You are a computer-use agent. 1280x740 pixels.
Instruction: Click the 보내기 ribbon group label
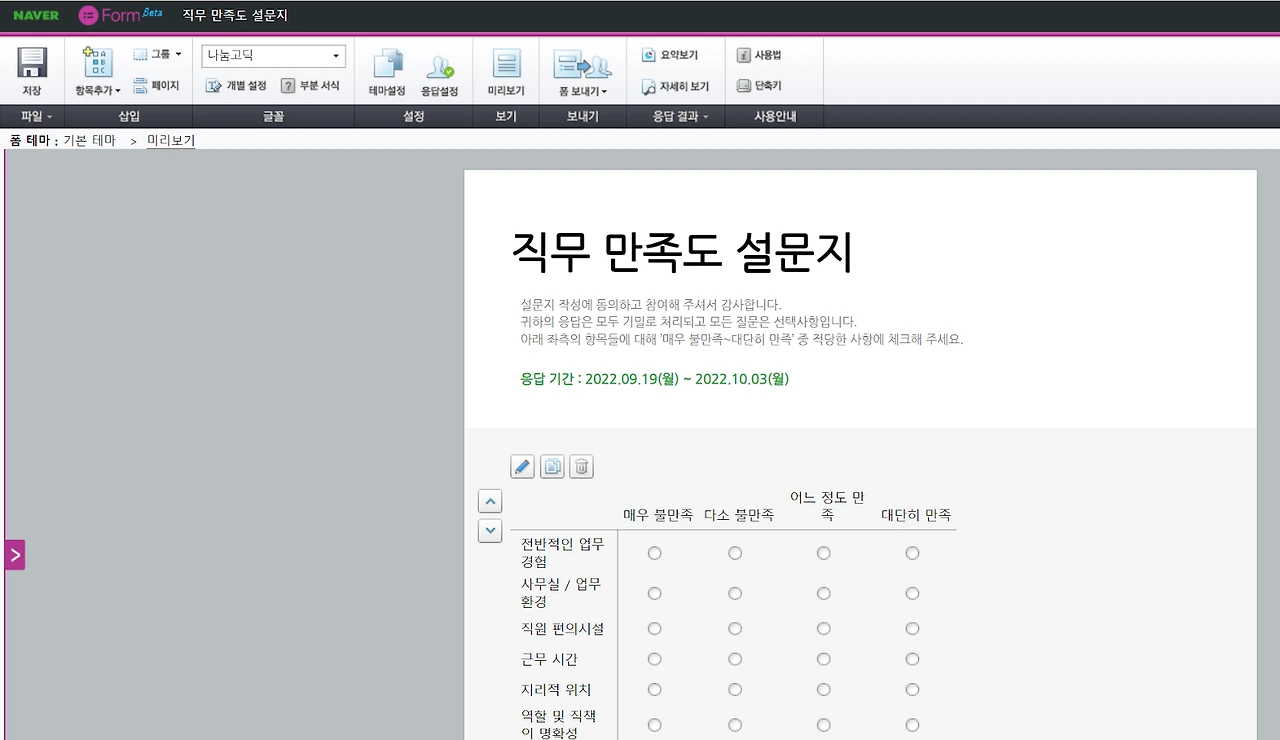[x=583, y=117]
